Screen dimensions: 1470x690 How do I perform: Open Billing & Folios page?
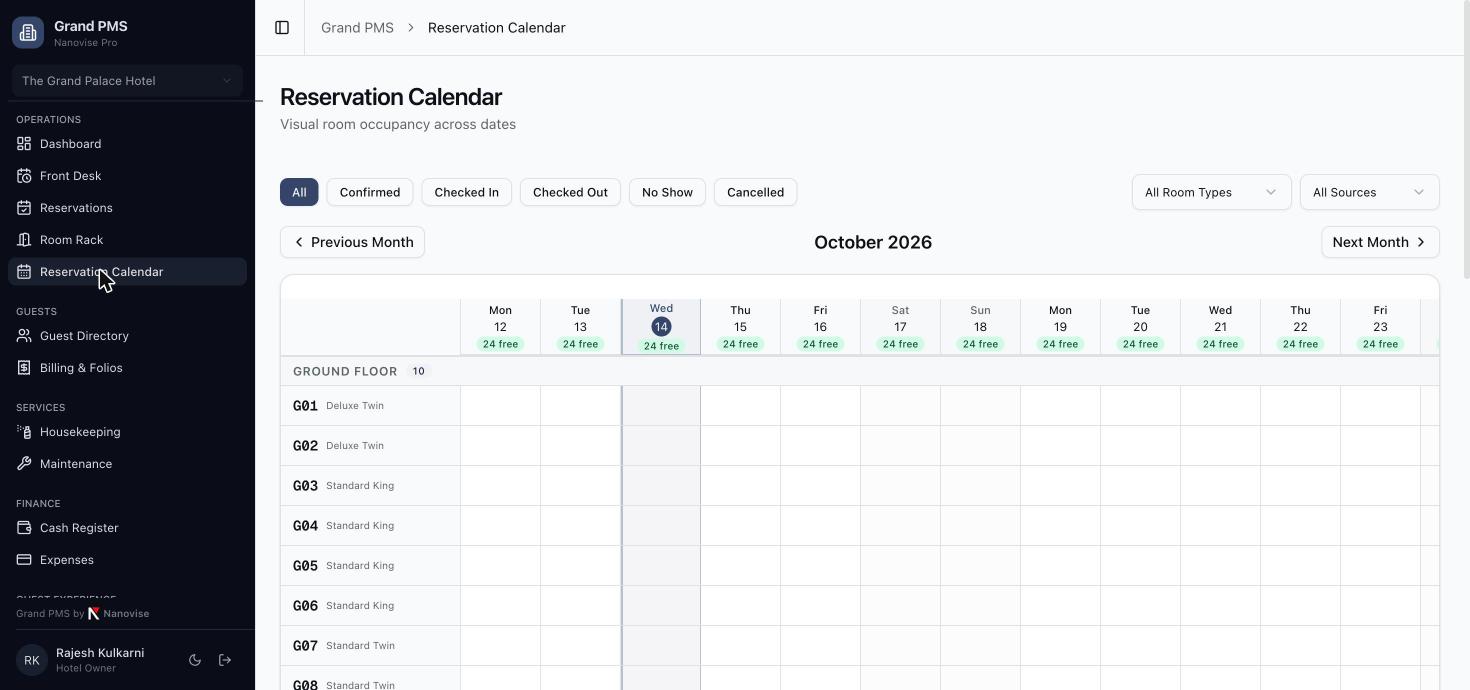coord(127,368)
